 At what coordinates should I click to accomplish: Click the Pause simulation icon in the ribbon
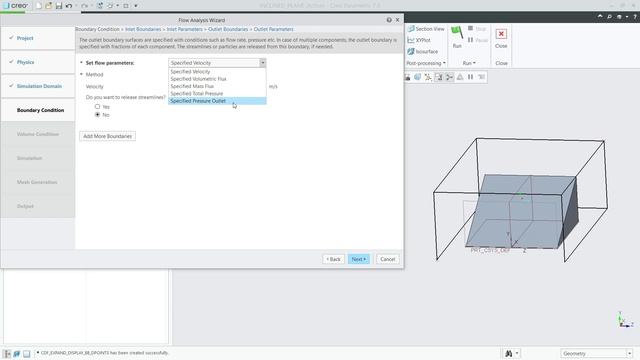click(x=470, y=40)
